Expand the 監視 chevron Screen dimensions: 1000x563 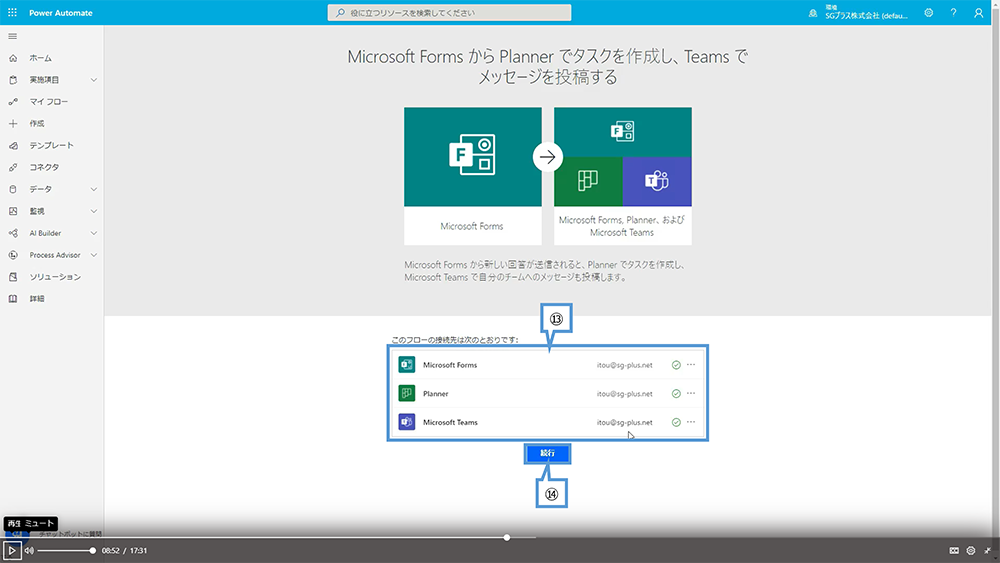(94, 211)
